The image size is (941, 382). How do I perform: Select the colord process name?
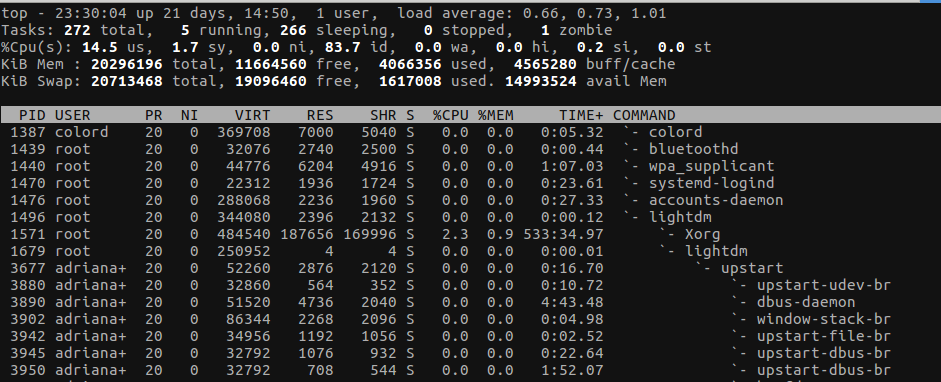[x=675, y=132]
